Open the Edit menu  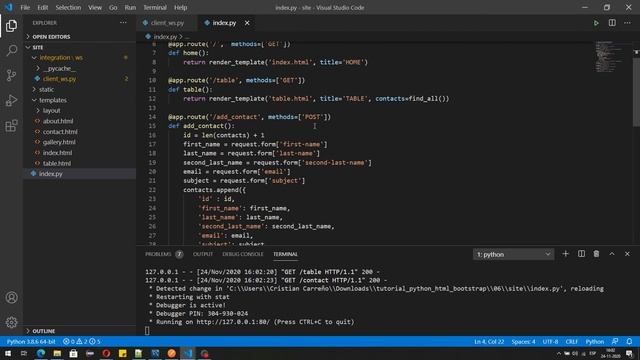(x=42, y=7)
